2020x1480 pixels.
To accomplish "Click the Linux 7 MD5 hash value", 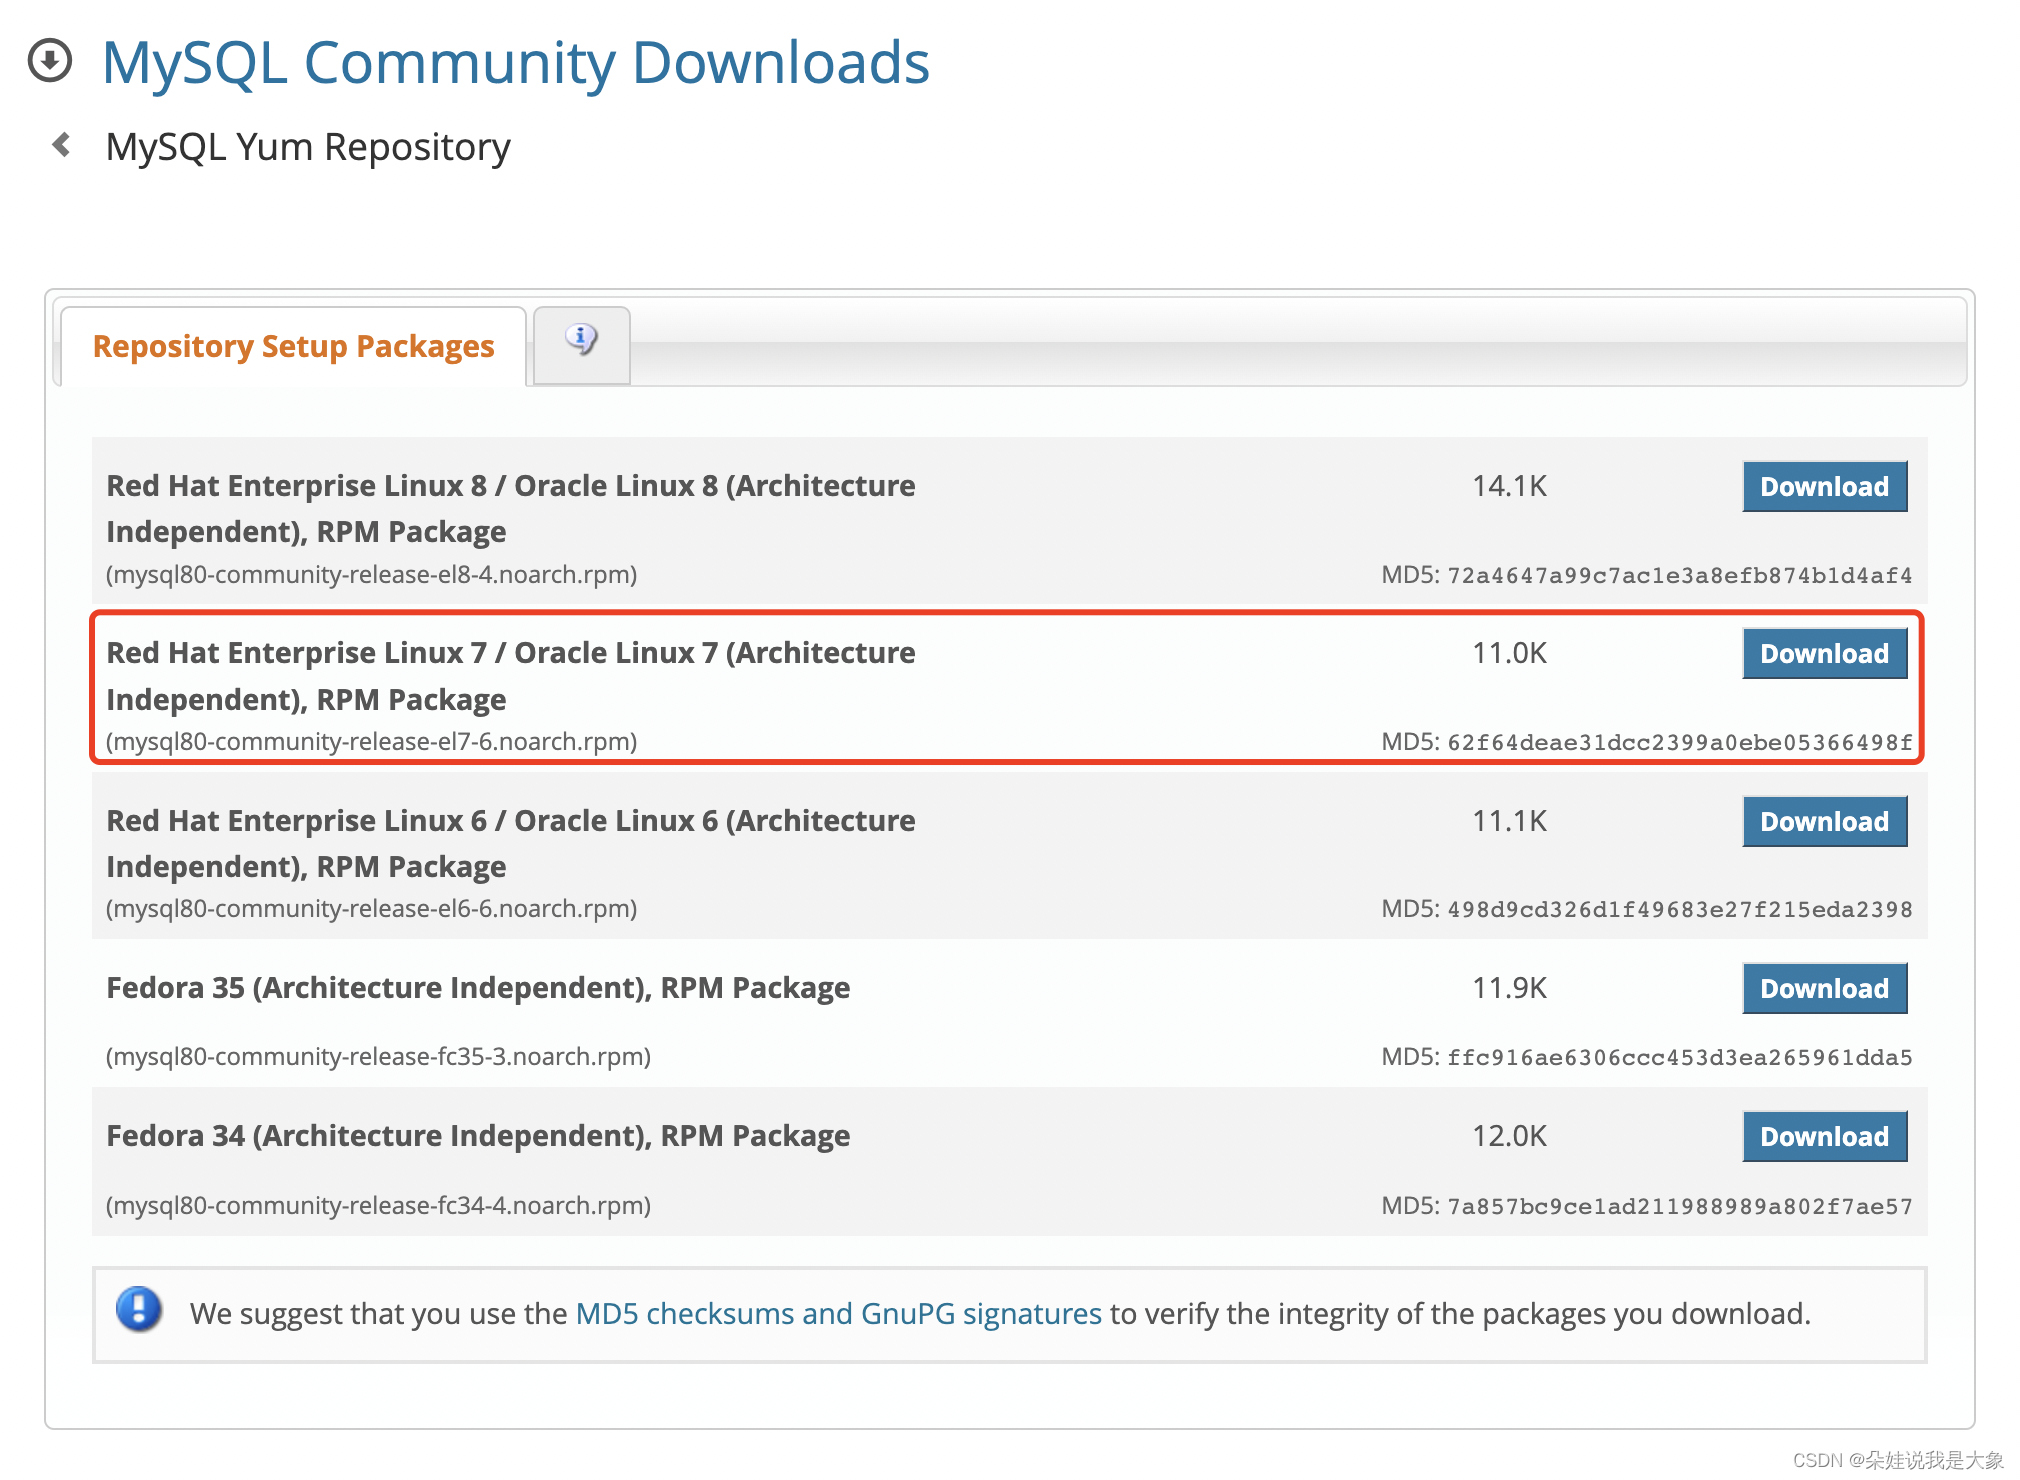I will tap(1679, 743).
